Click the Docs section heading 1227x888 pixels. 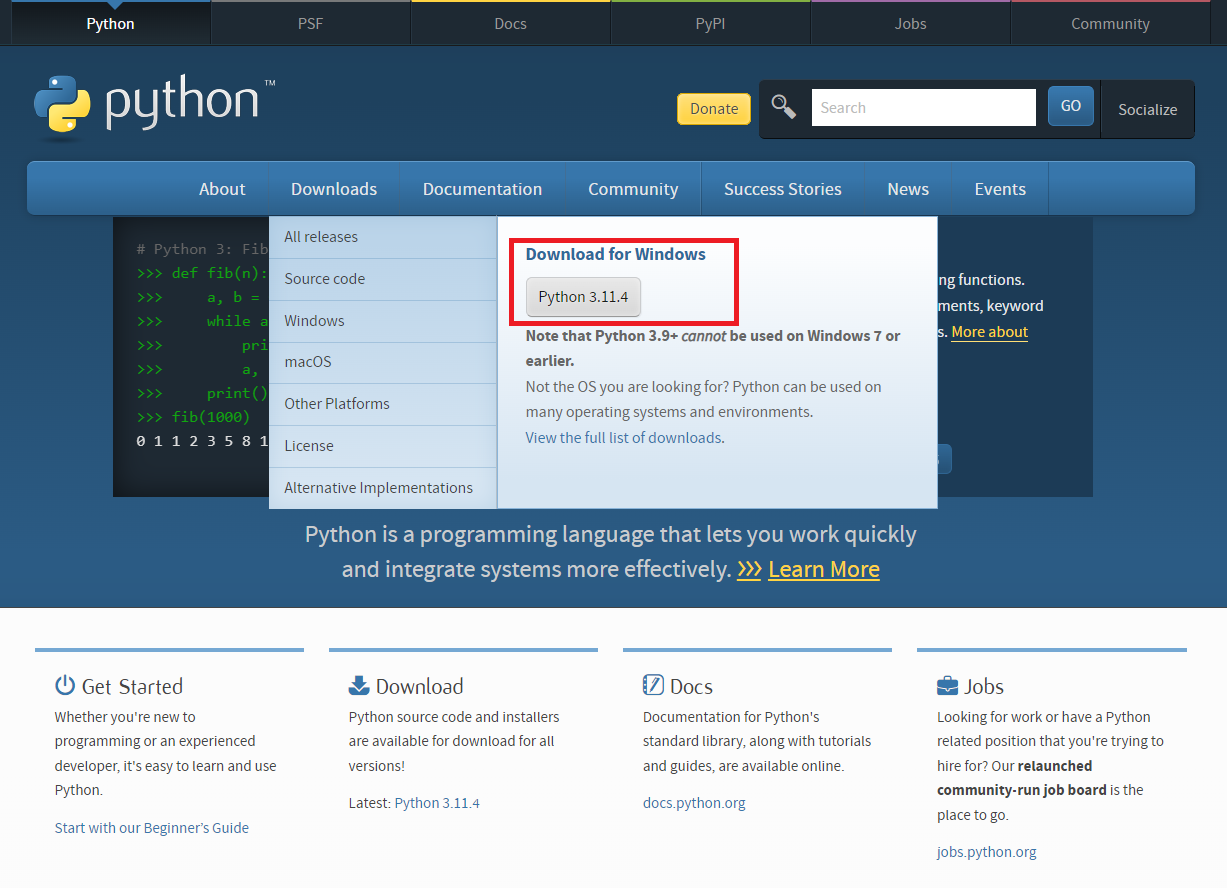(691, 686)
